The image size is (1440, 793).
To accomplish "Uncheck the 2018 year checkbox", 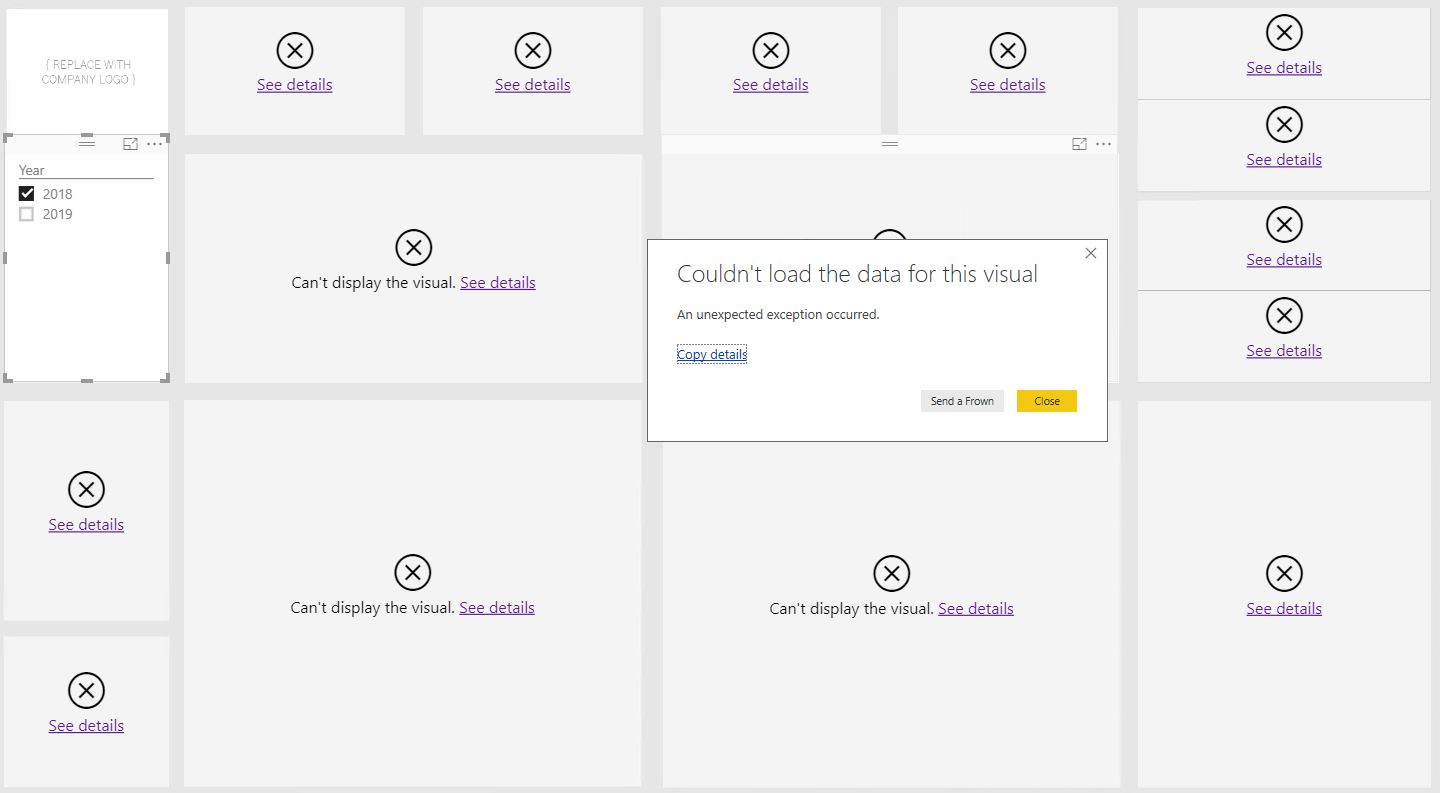I will click(x=27, y=194).
